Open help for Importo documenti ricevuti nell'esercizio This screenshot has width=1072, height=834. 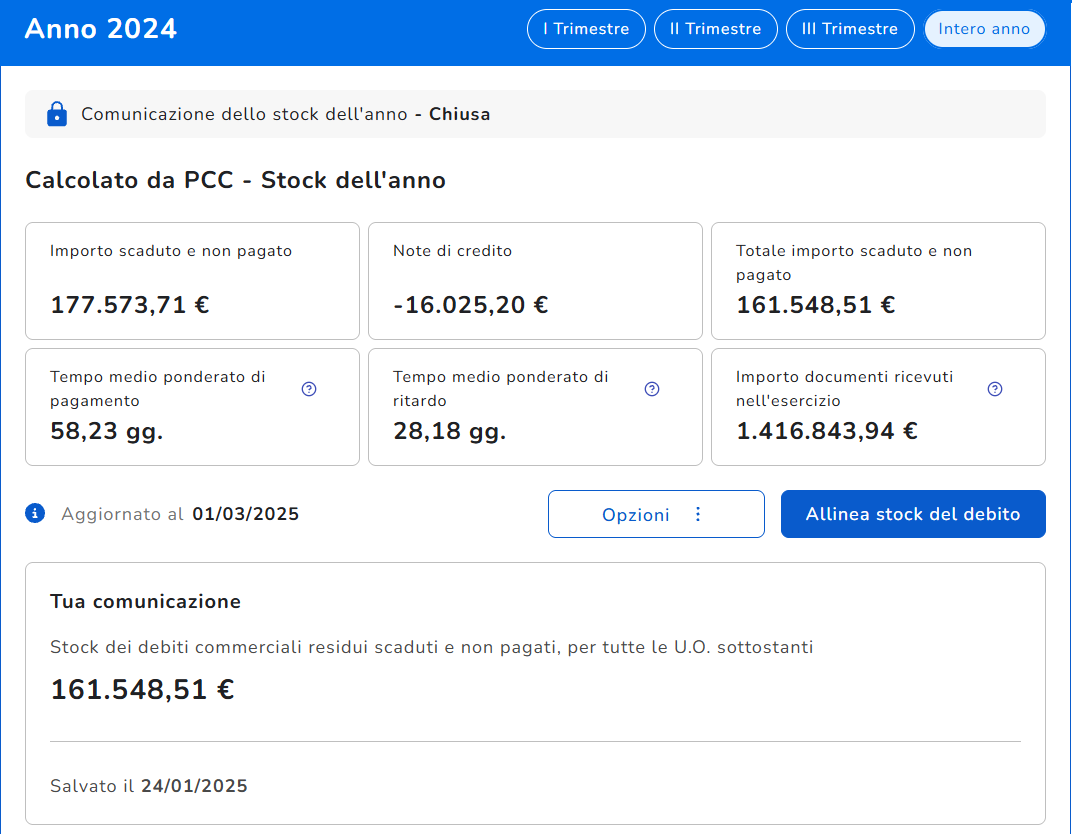pos(995,389)
